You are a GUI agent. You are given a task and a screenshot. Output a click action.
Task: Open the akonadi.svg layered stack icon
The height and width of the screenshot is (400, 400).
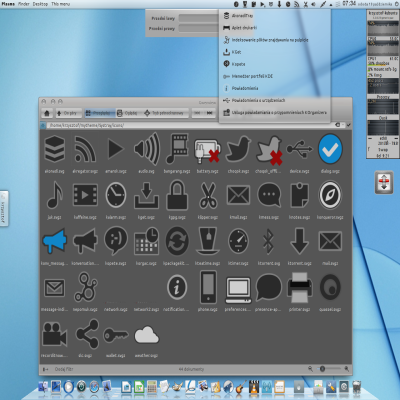point(55,149)
